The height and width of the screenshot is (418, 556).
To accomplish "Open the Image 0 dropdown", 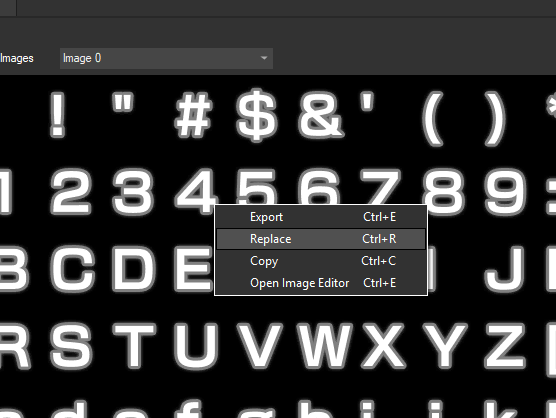I will [x=166, y=58].
